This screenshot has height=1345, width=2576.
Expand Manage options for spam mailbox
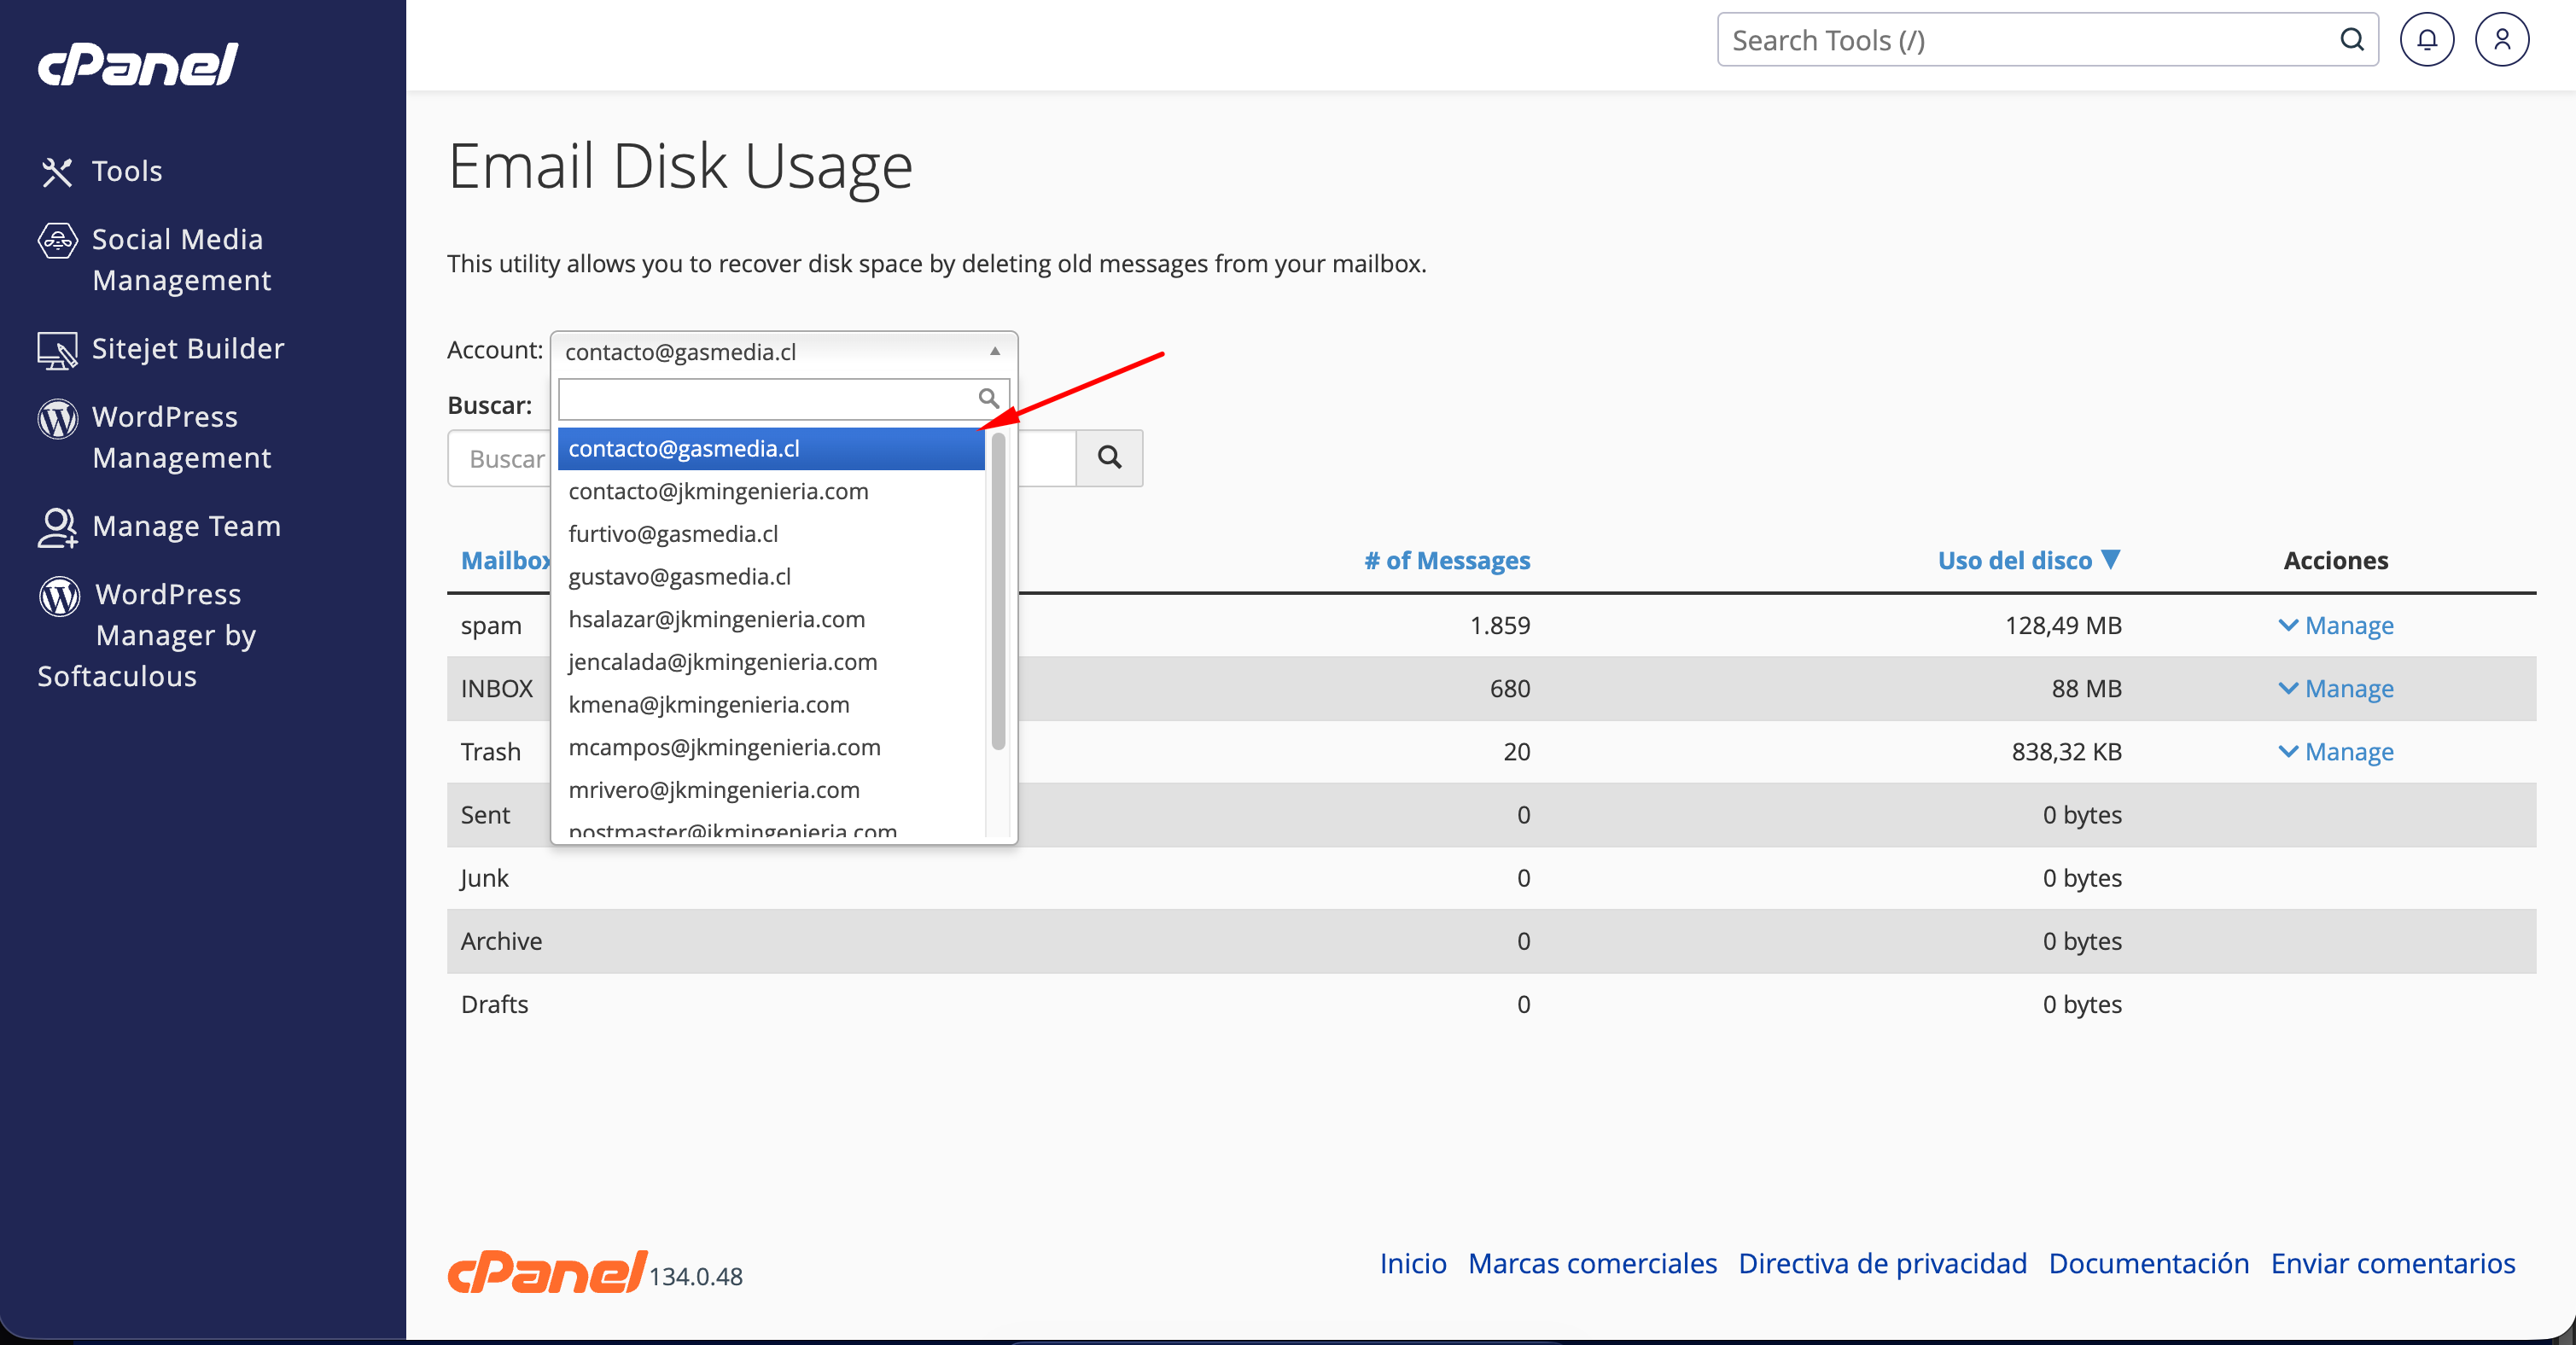click(x=2336, y=626)
